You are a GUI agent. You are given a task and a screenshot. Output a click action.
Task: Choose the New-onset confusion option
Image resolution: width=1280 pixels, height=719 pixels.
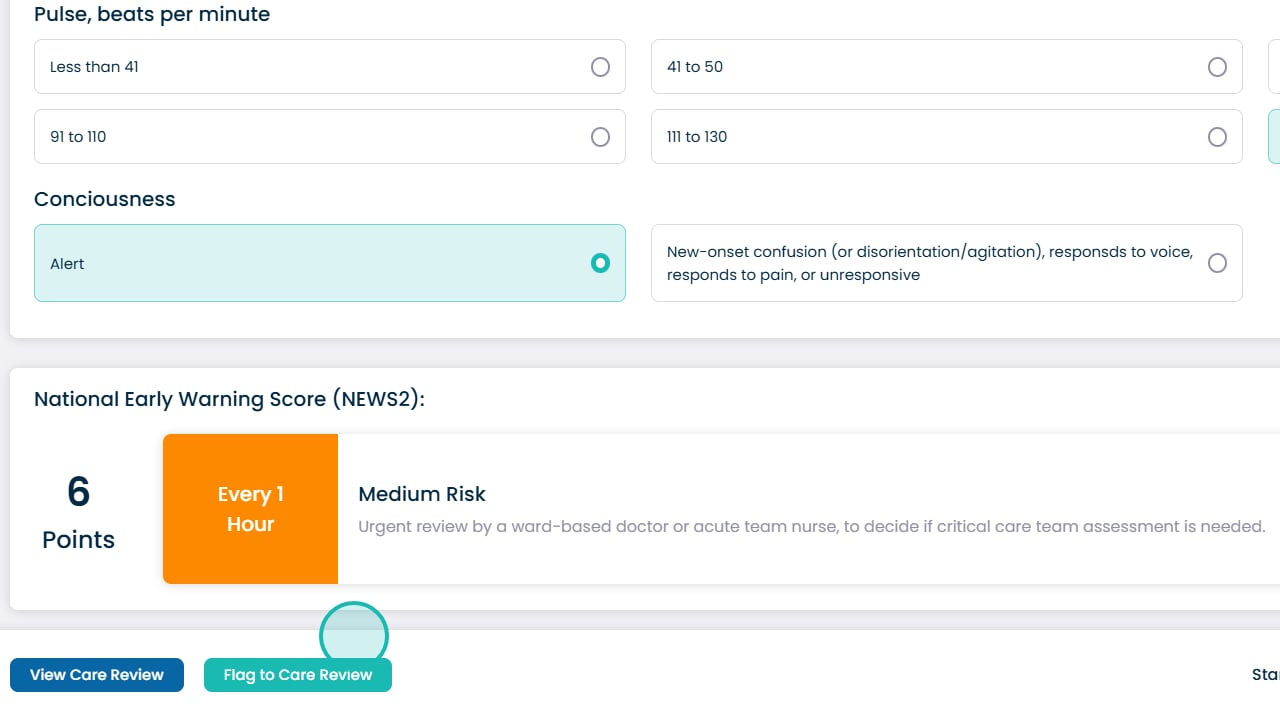(946, 263)
